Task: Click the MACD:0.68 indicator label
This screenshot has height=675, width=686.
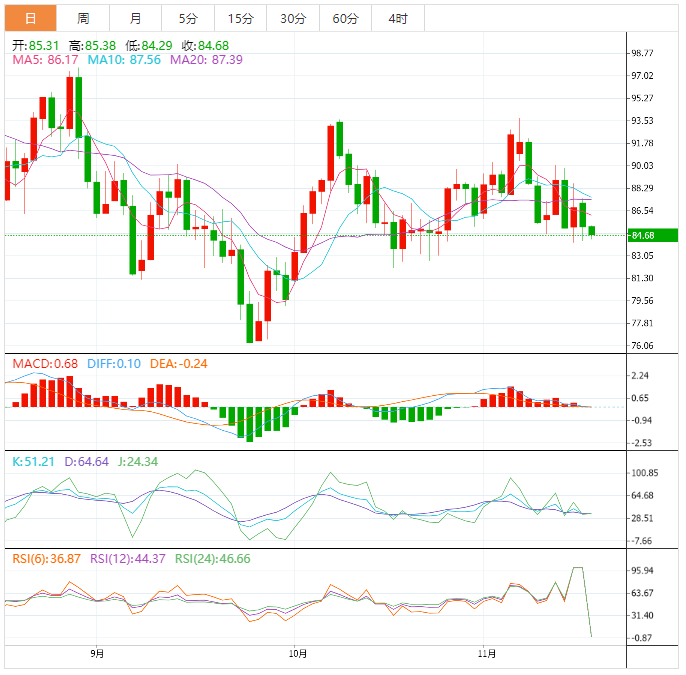Action: [x=45, y=363]
